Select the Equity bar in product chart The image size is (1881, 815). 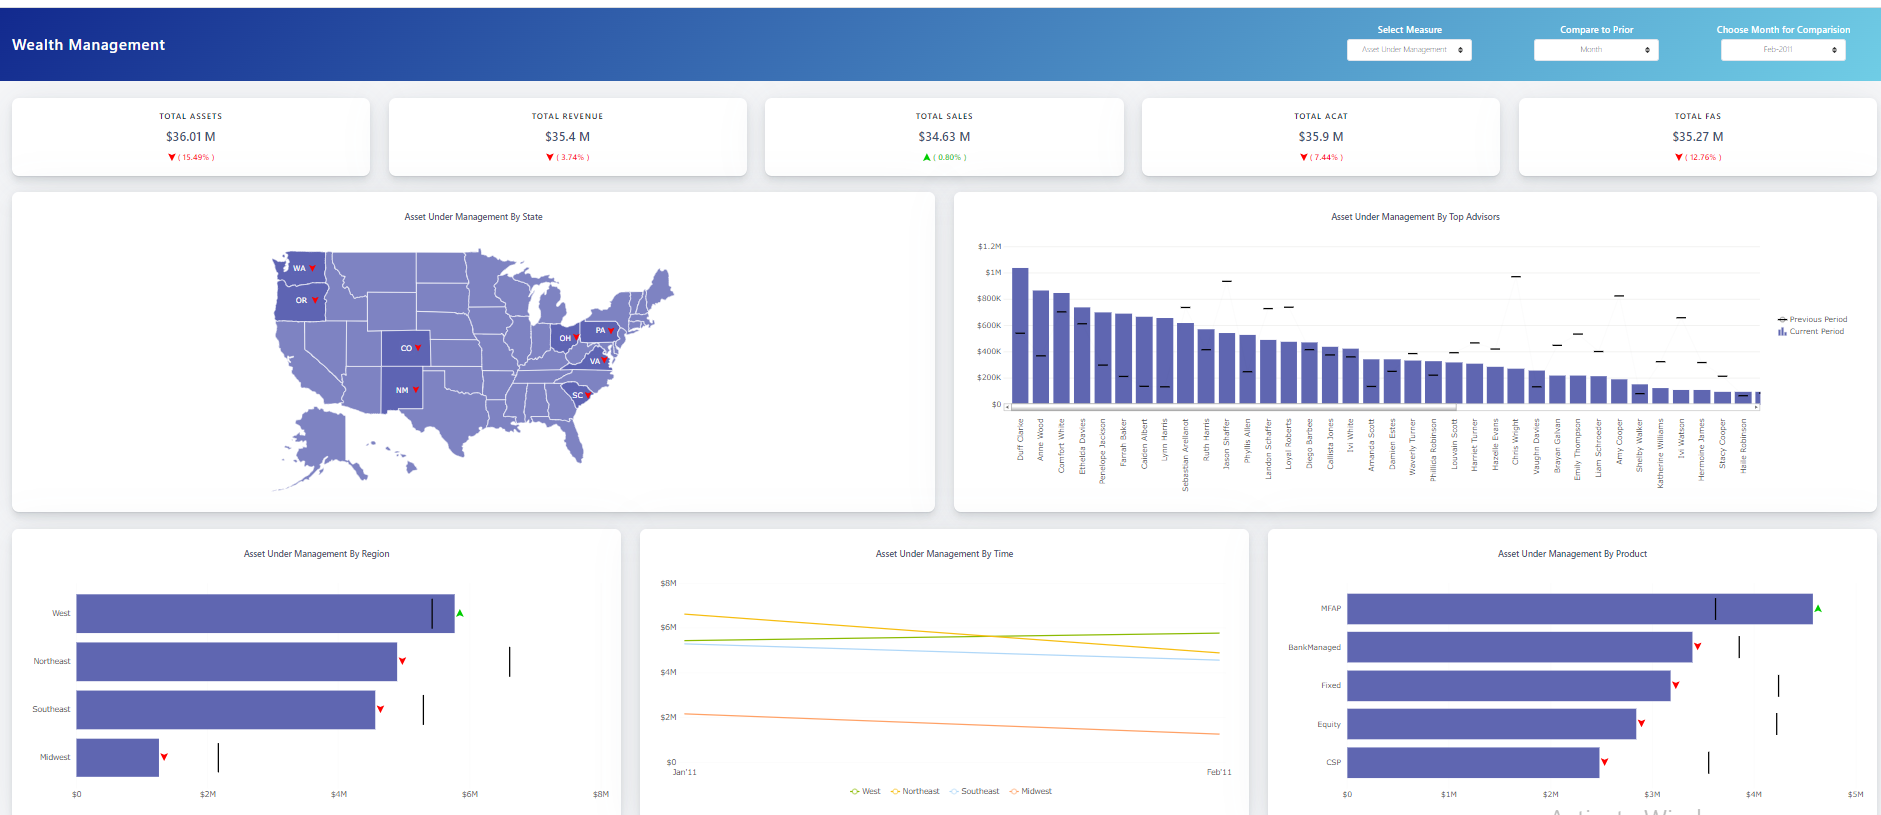(1492, 724)
